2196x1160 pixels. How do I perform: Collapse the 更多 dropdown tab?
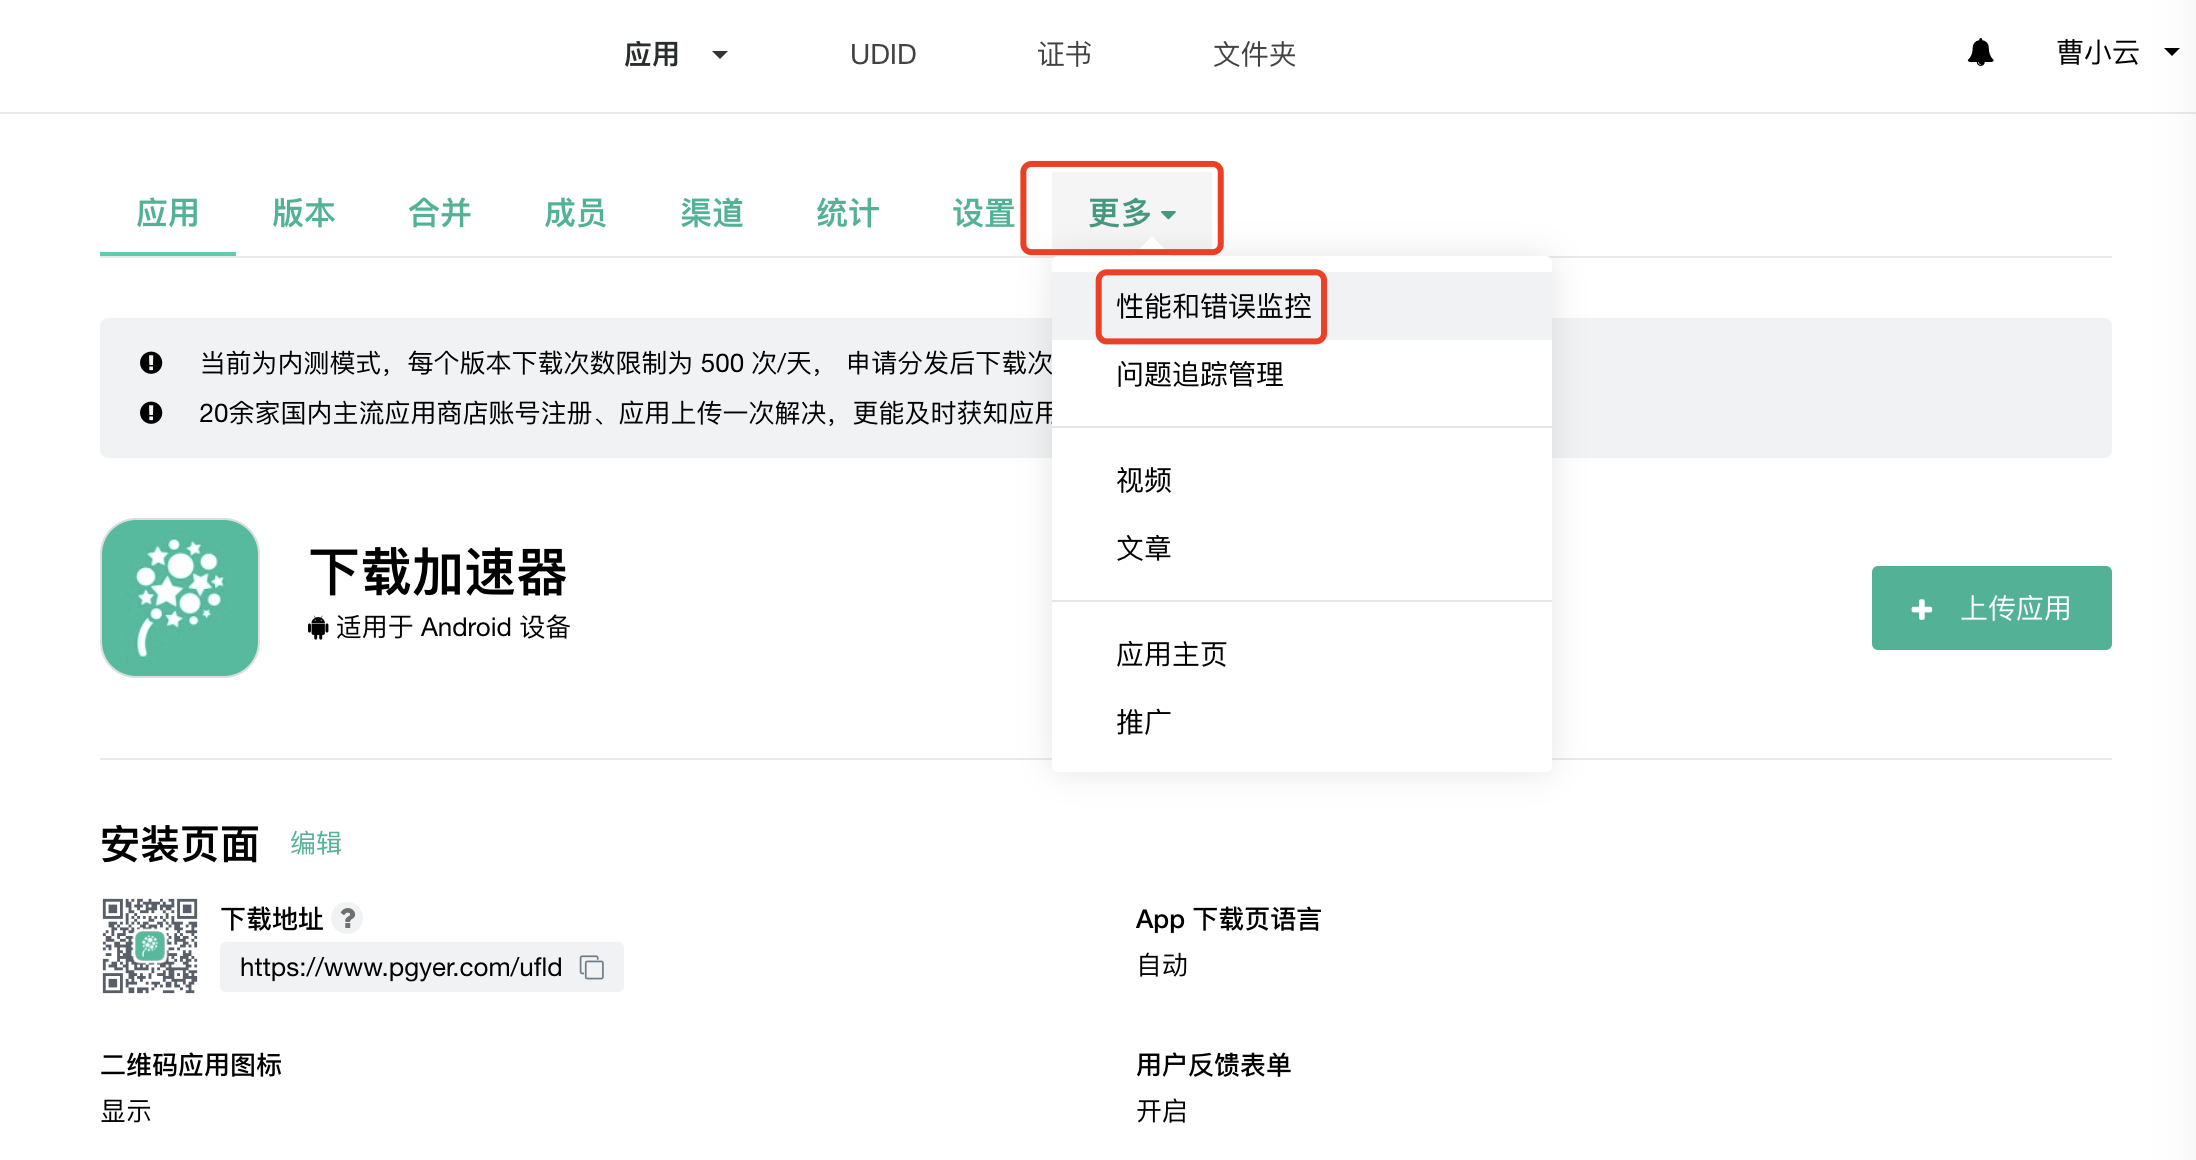point(1130,213)
